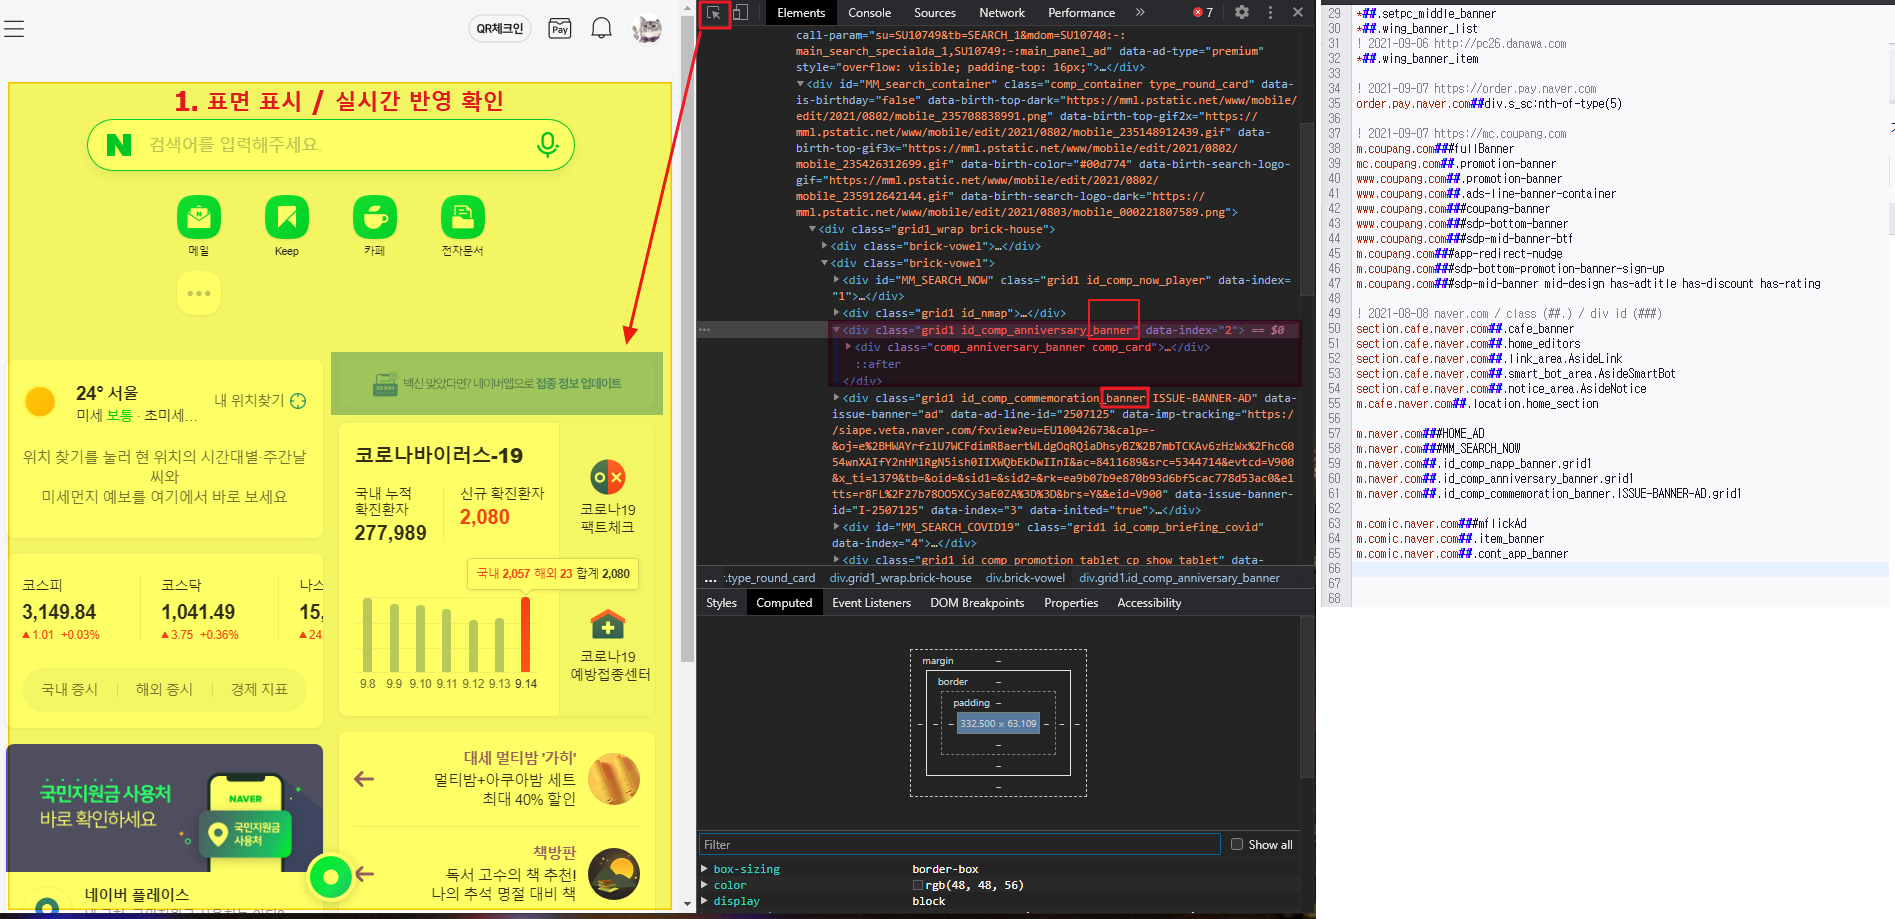Collapse grid1_wrap brick-house node

[x=812, y=230]
